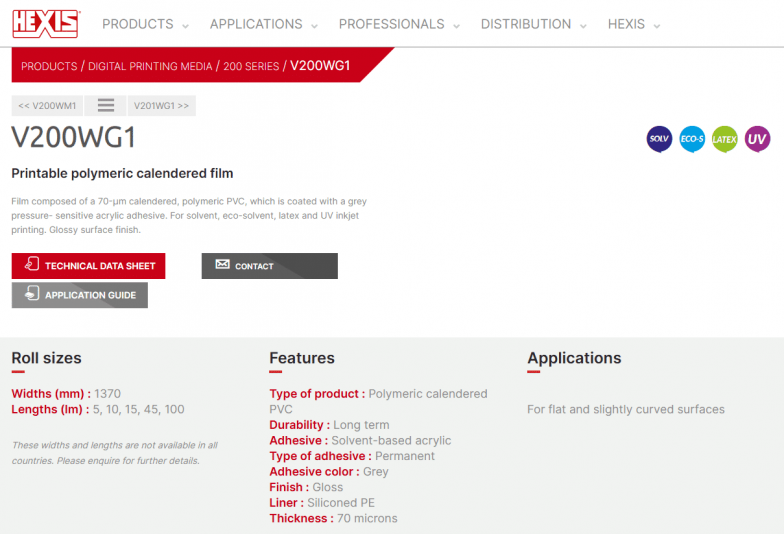
Task: Click the ECO-S eco-solvent badge
Action: pos(692,139)
